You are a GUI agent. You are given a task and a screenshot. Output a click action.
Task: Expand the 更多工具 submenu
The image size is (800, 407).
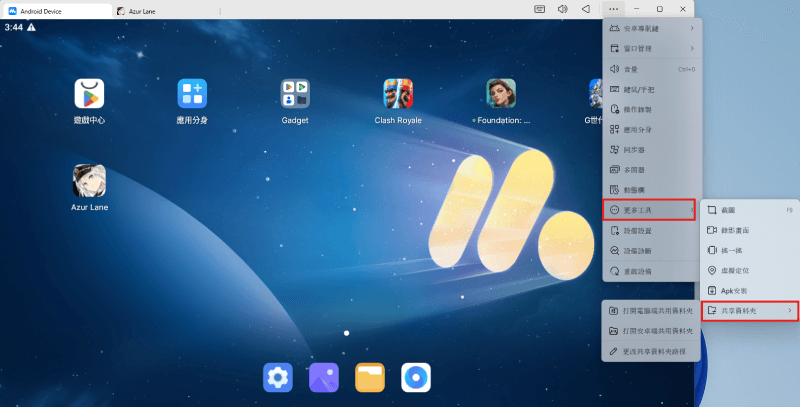point(649,210)
